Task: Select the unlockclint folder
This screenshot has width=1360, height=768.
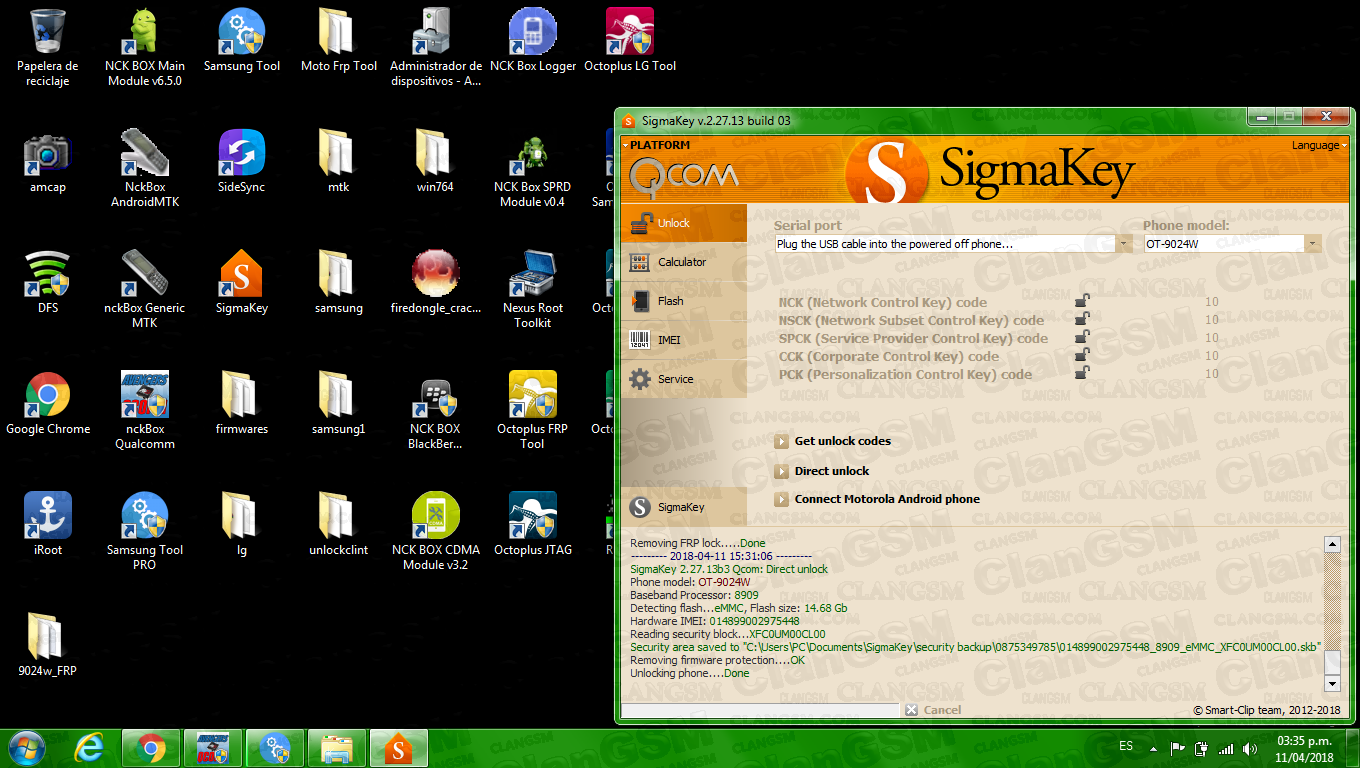Action: (x=339, y=525)
